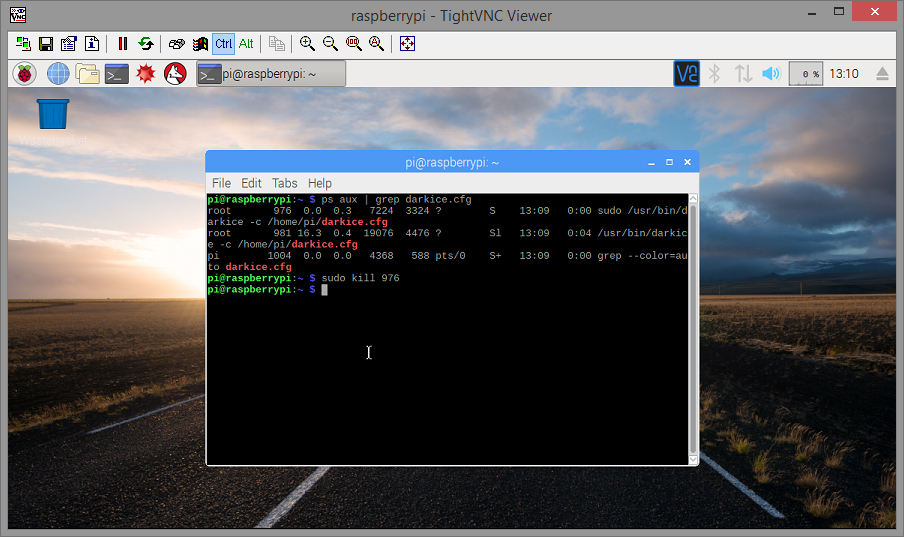
Task: Select pi@raspberrypi taskbar window button
Action: [x=271, y=74]
